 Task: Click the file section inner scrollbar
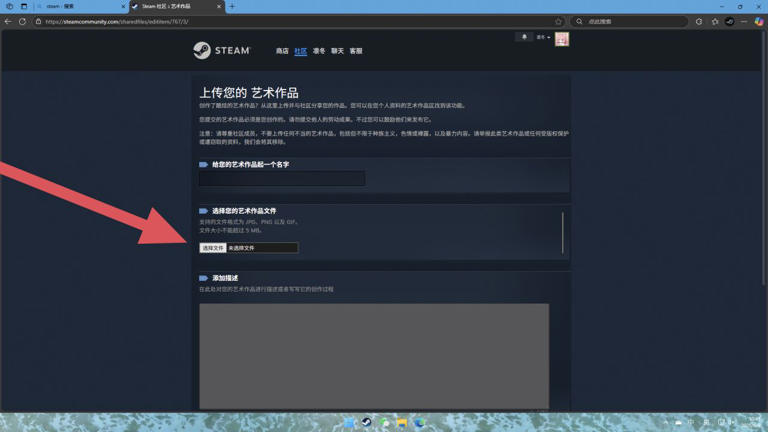tap(562, 233)
